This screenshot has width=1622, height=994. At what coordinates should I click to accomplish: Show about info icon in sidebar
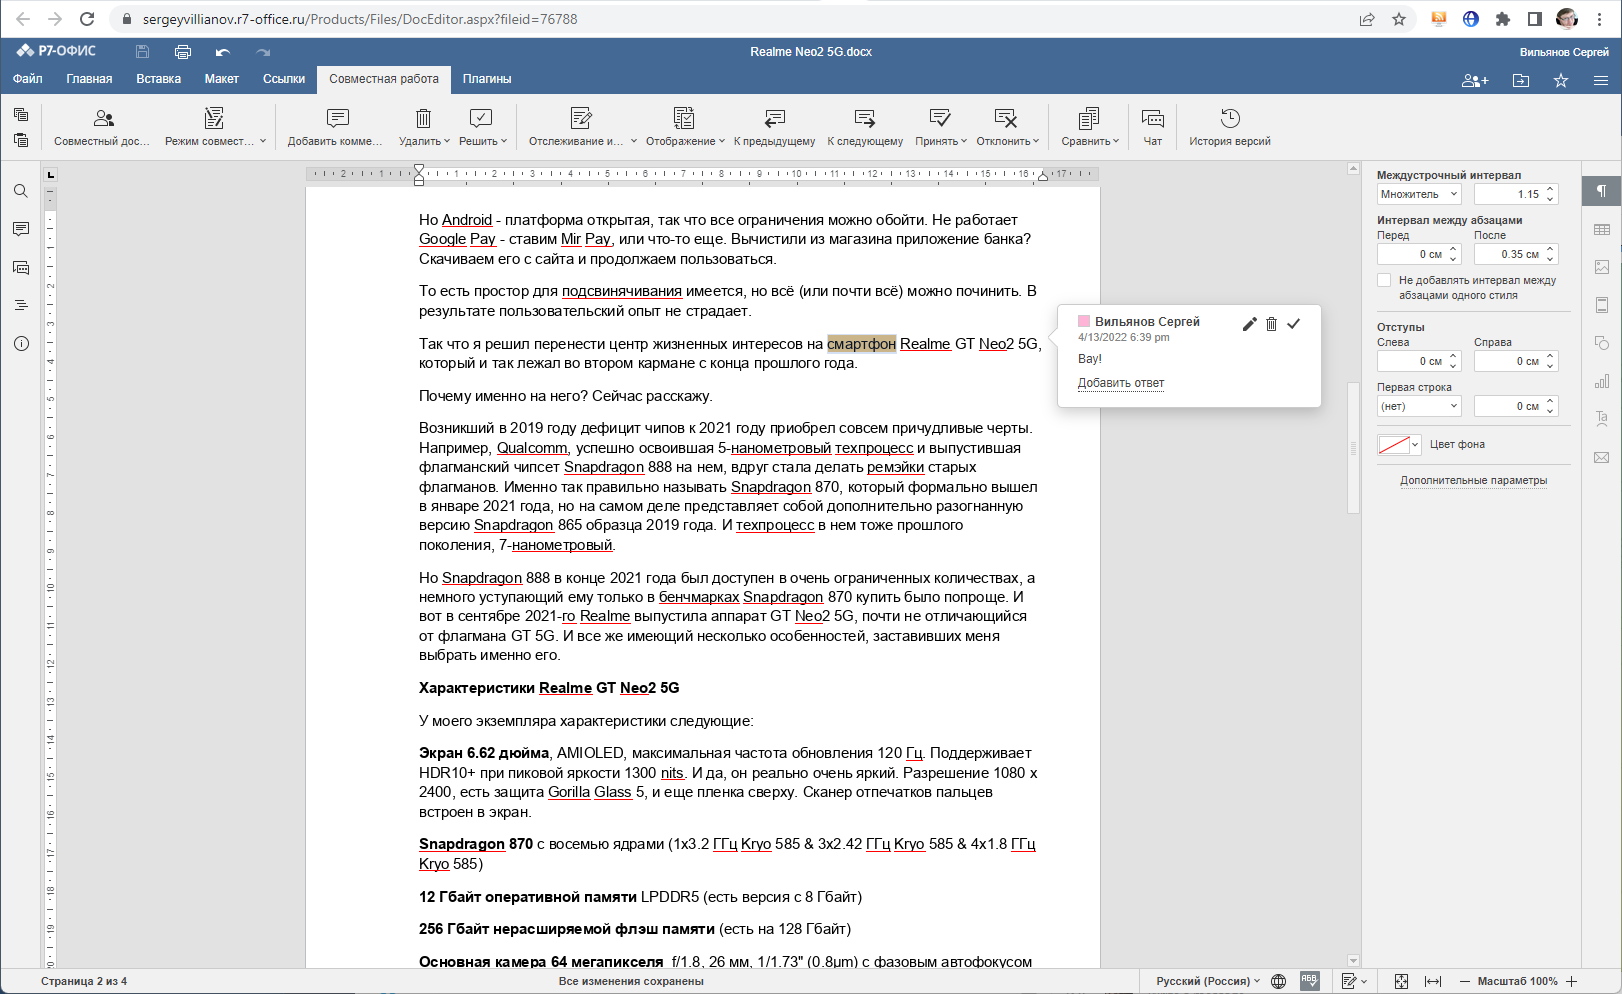[x=21, y=343]
